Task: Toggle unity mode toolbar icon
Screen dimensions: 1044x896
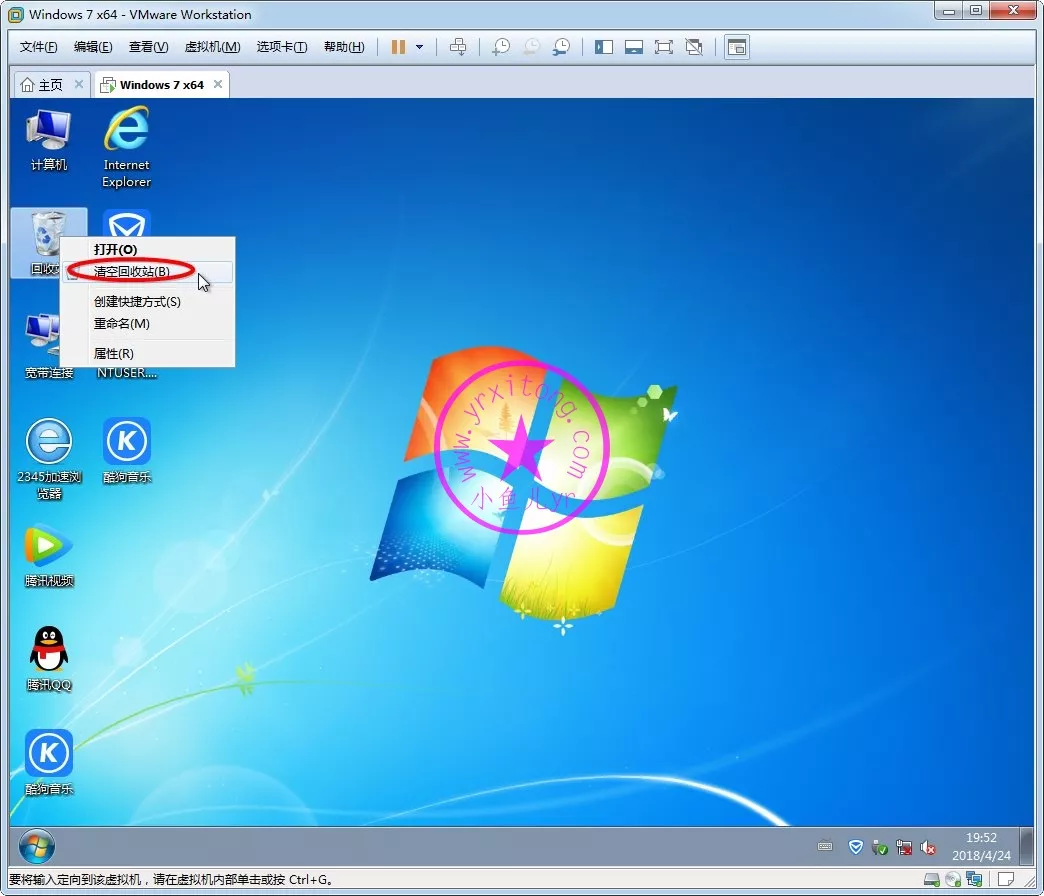Action: coord(694,47)
